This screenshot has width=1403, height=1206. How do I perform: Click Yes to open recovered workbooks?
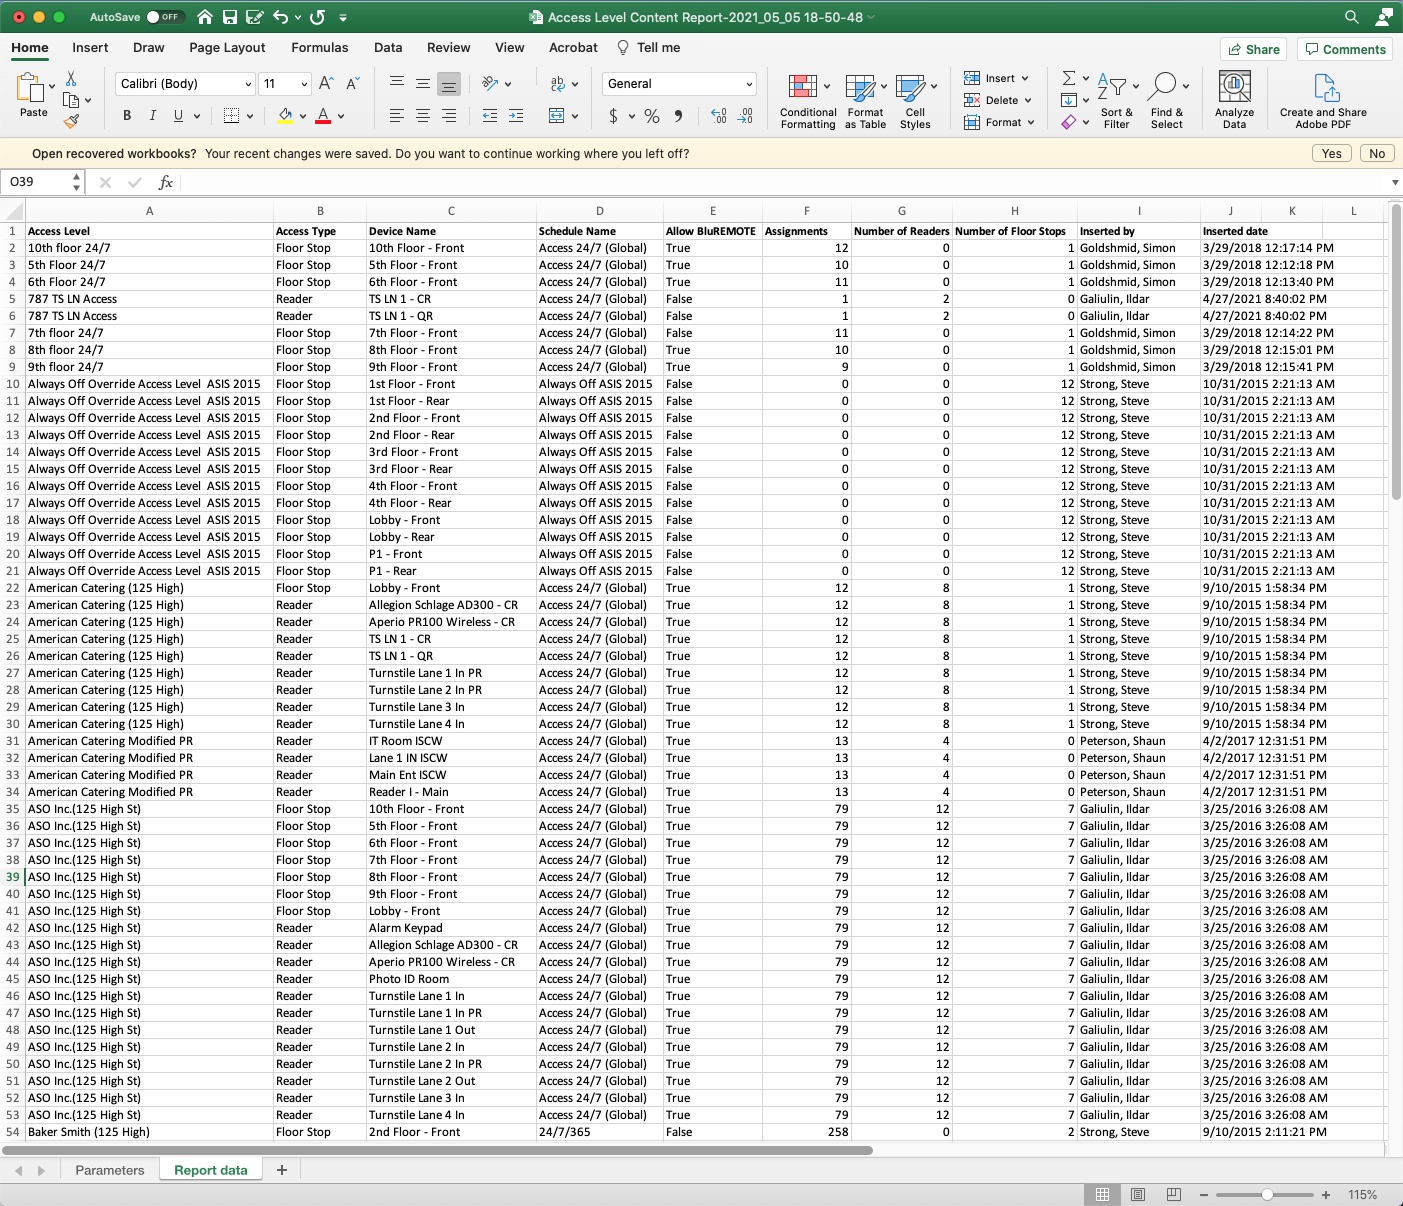[x=1331, y=153]
